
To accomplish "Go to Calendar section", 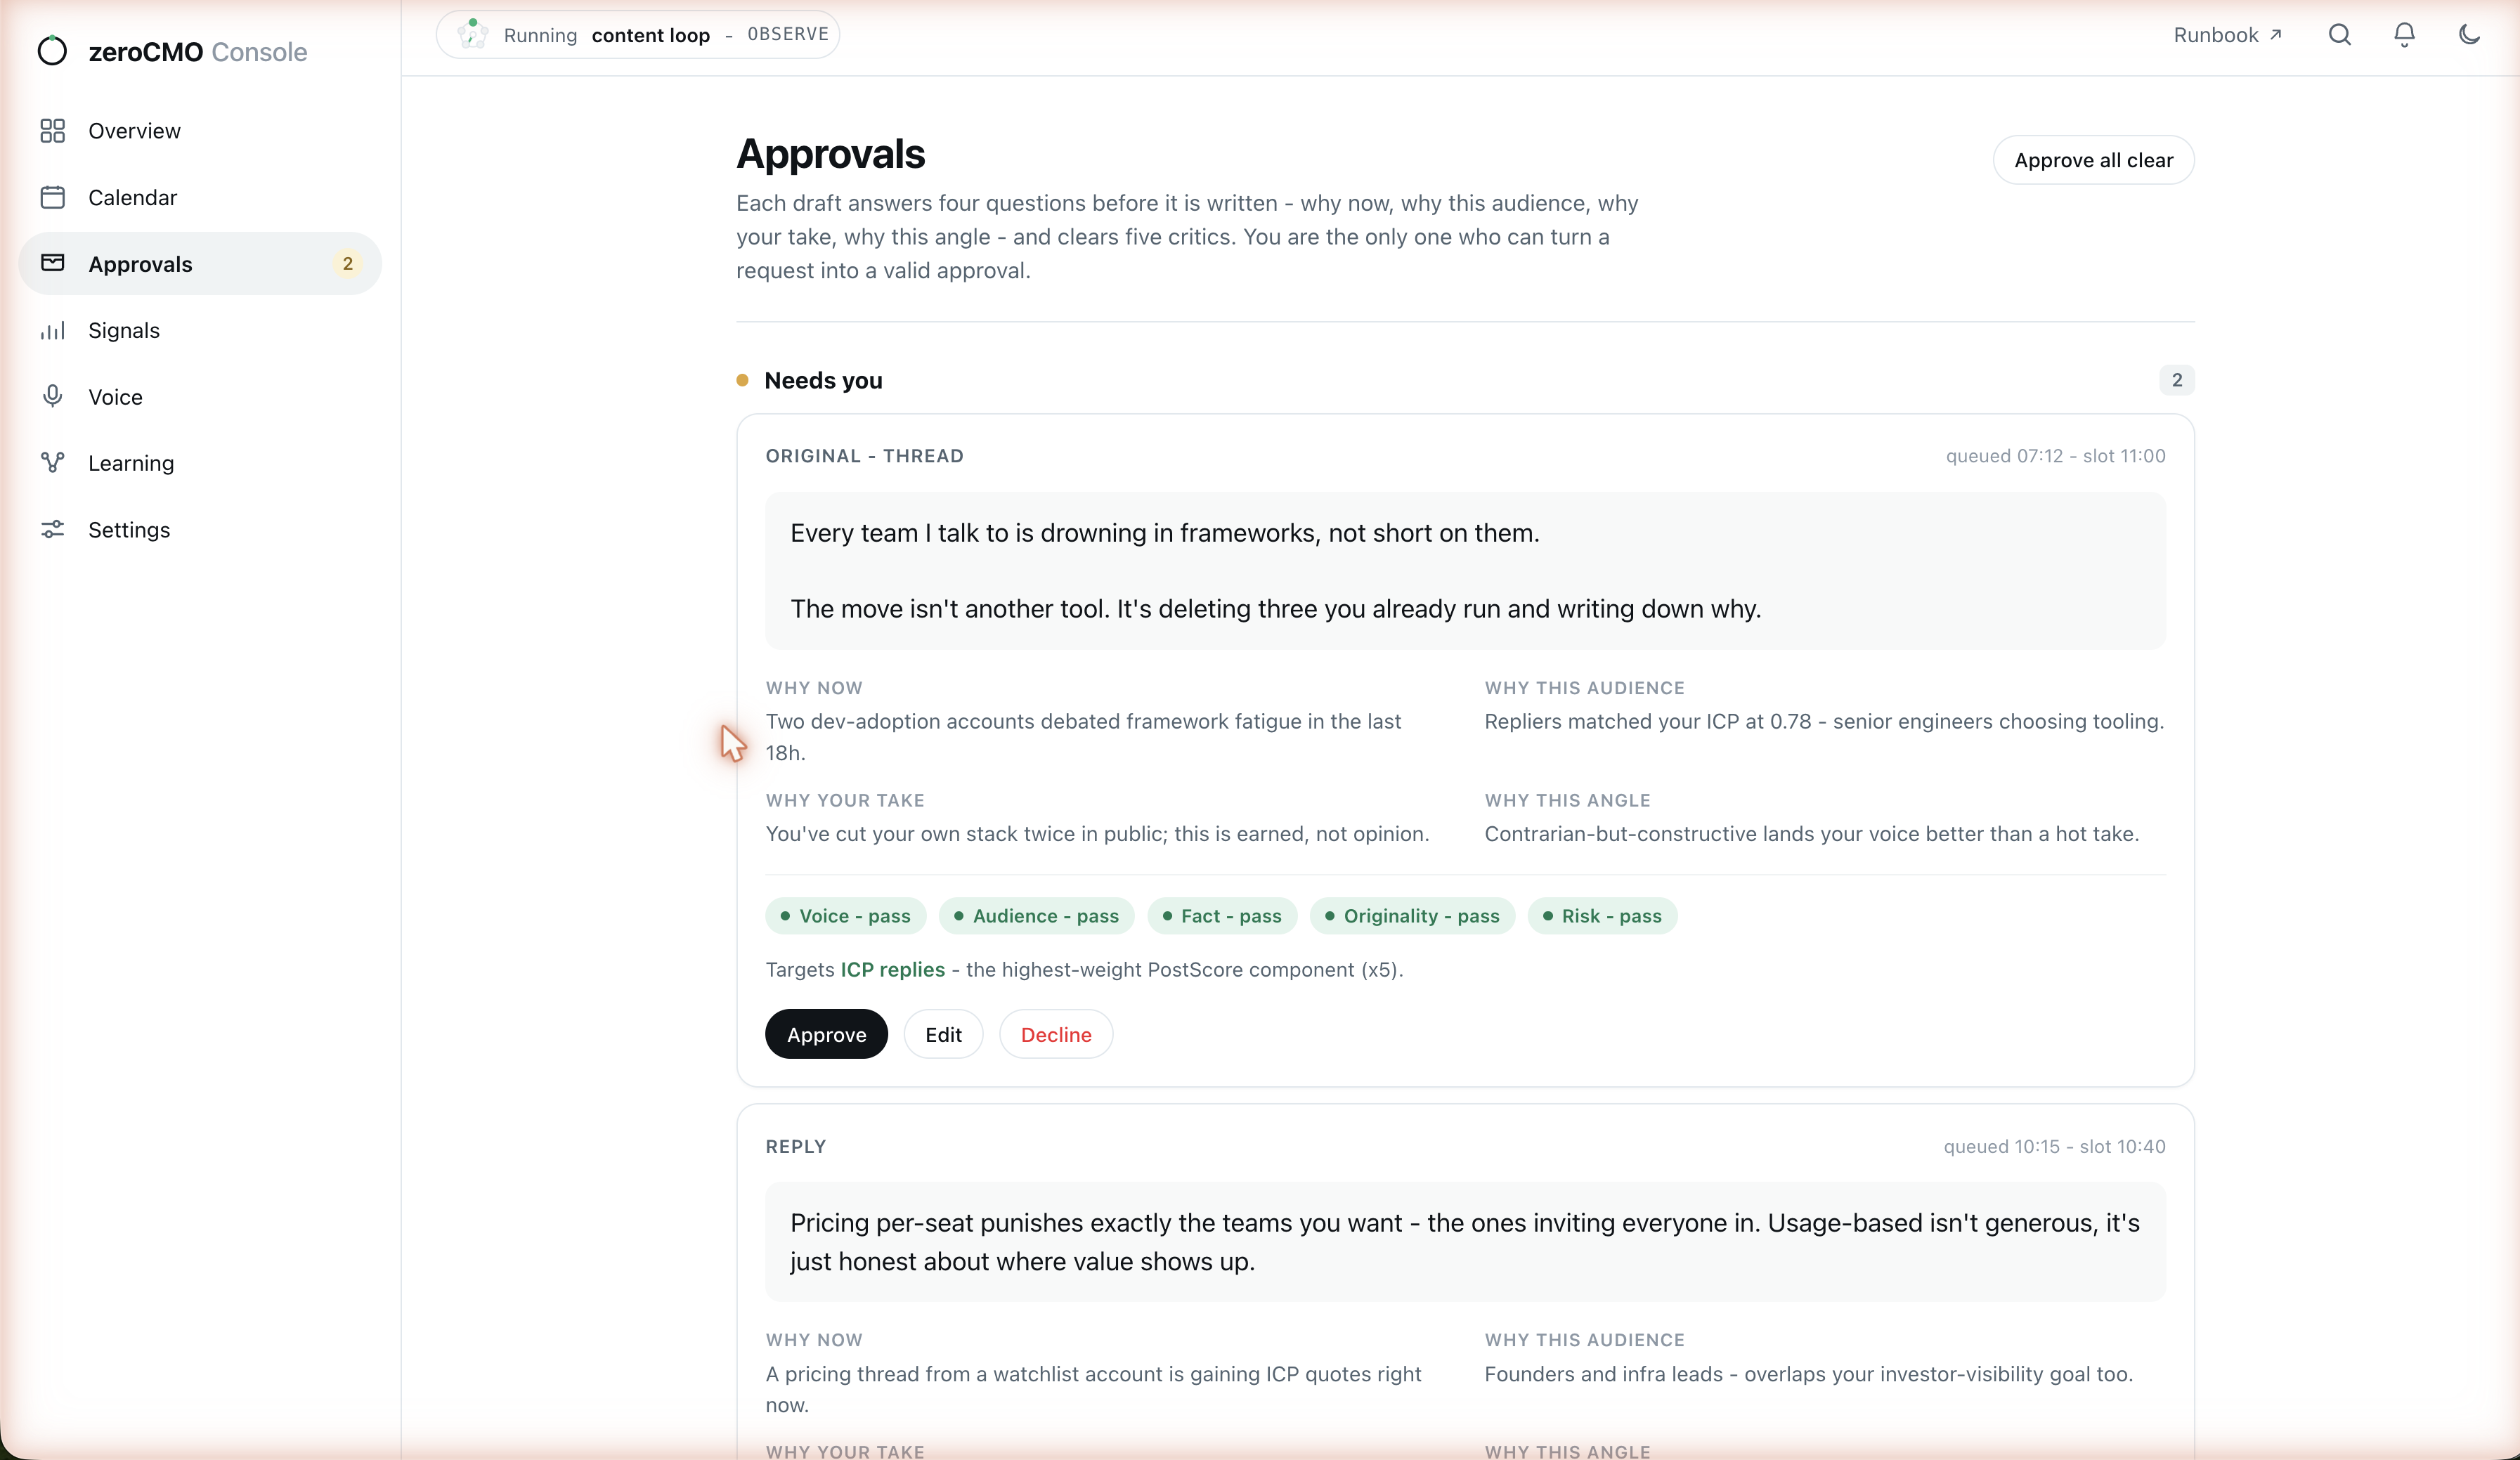I will tap(200, 197).
